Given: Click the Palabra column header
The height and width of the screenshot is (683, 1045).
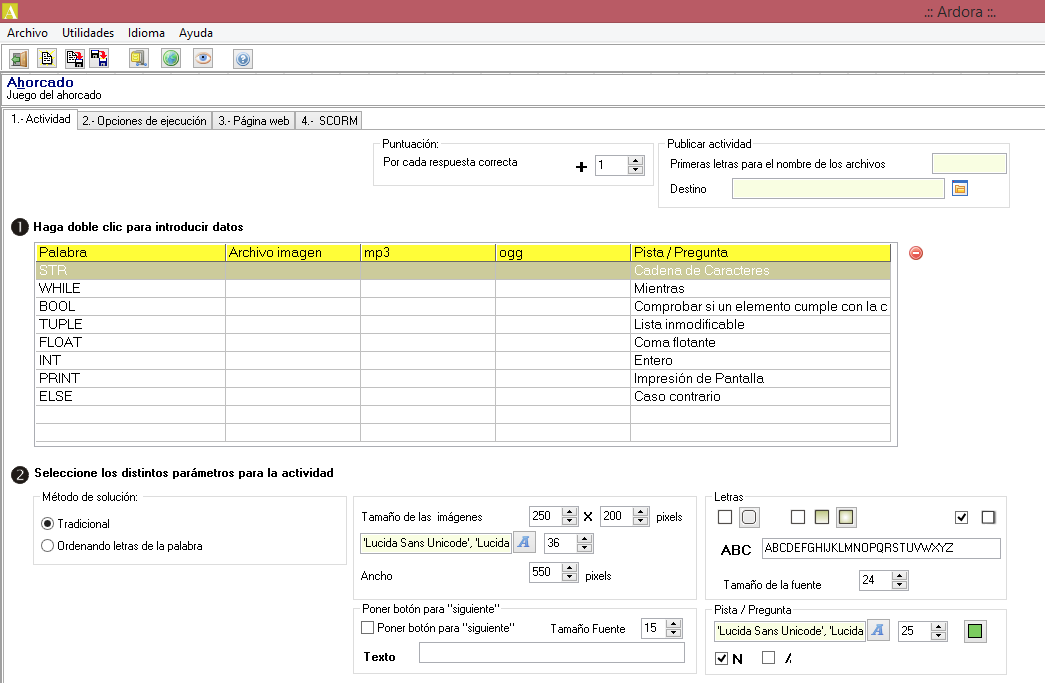Looking at the screenshot, I should click(131, 253).
